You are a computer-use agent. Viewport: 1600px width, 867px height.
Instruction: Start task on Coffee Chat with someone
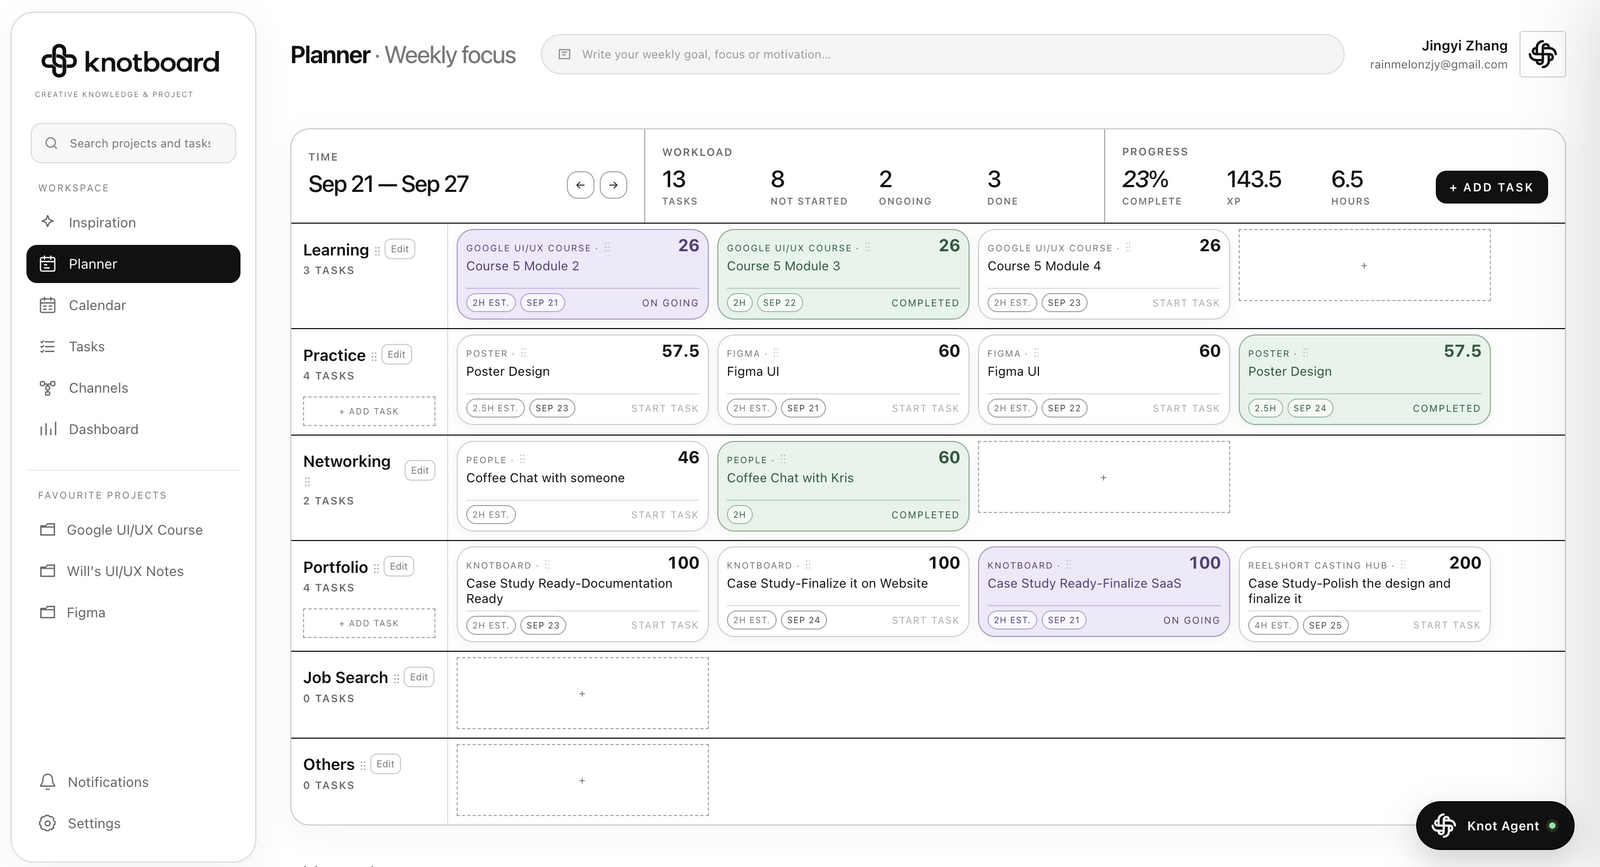665,515
